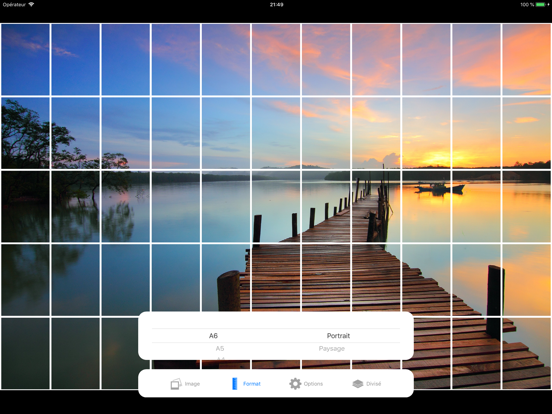
Task: Switch to the Divisé tab
Action: pos(366,384)
